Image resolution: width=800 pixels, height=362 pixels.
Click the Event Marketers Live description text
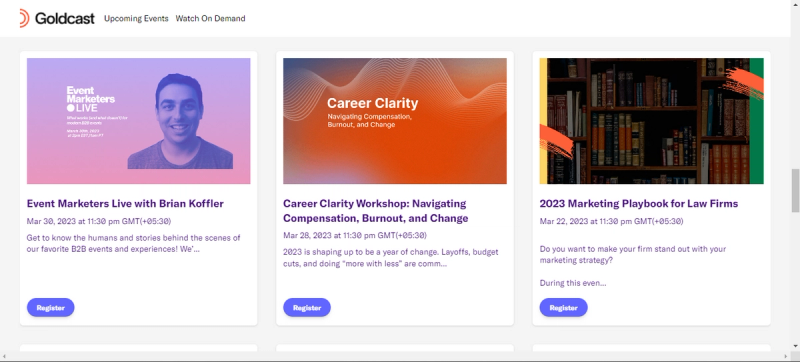point(134,244)
